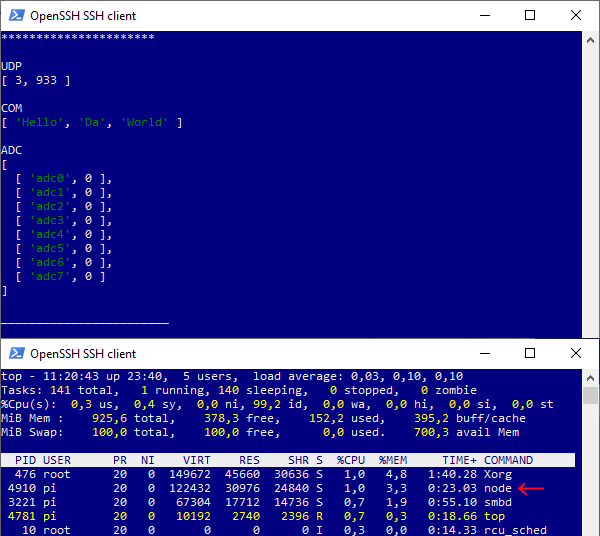Image resolution: width=600 pixels, height=536 pixels.
Task: Click the '%CPU' column header
Action: 351,460
